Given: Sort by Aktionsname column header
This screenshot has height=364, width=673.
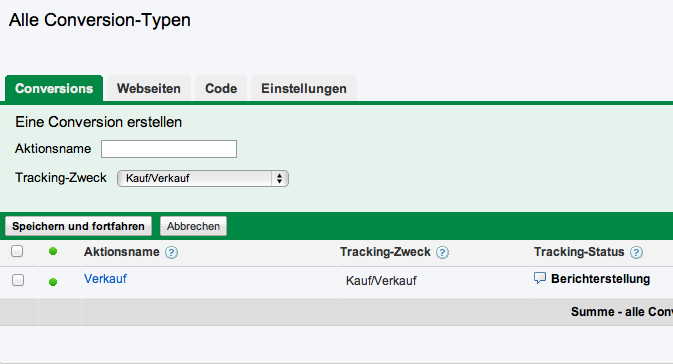Looking at the screenshot, I should (x=121, y=252).
